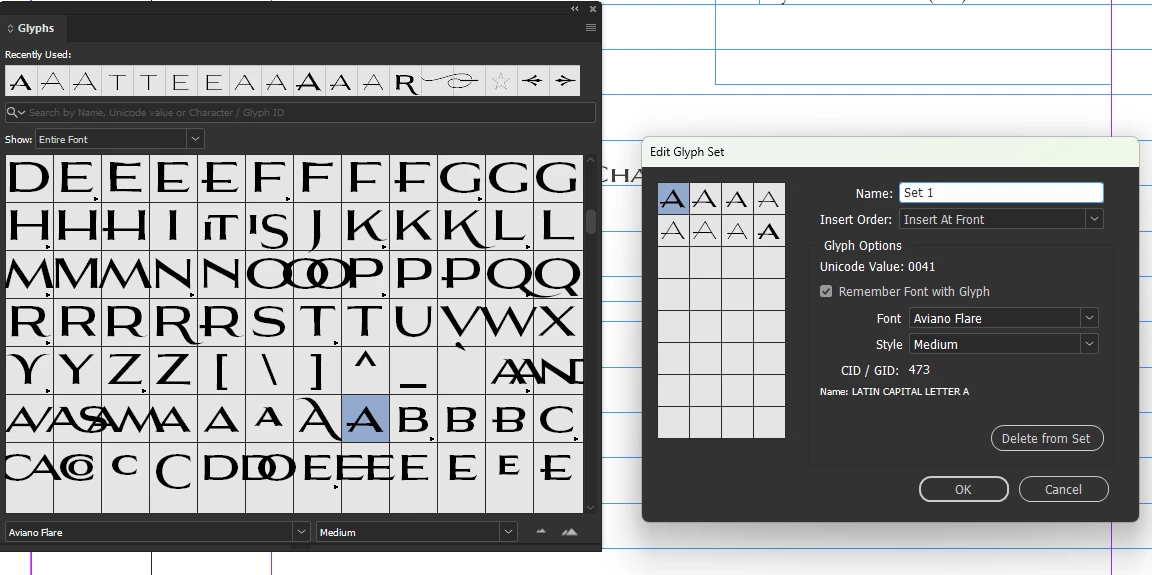The height and width of the screenshot is (575, 1152).
Task: Click OK in Edit Glyph Set dialog
Action: [x=963, y=489]
